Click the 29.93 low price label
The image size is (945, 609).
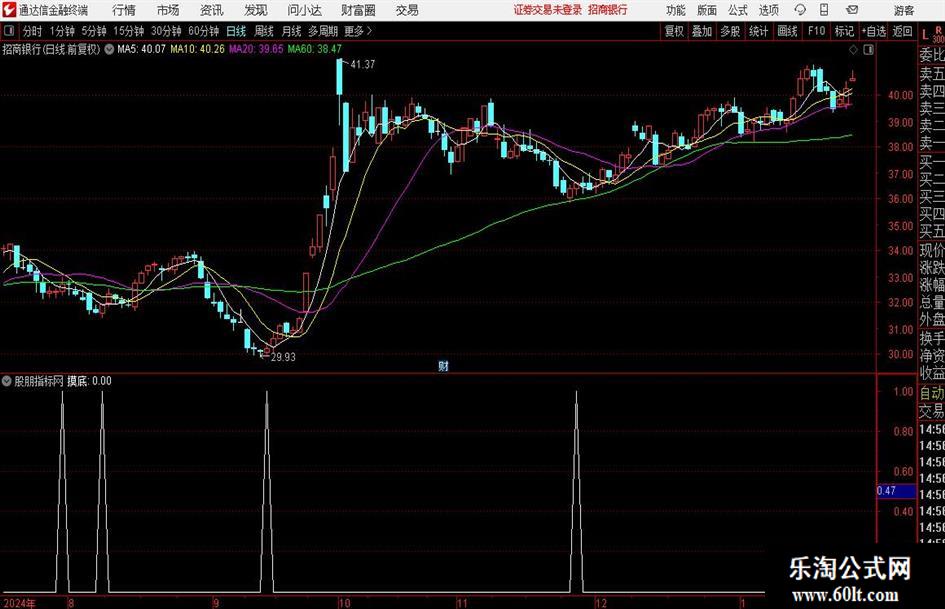point(283,357)
